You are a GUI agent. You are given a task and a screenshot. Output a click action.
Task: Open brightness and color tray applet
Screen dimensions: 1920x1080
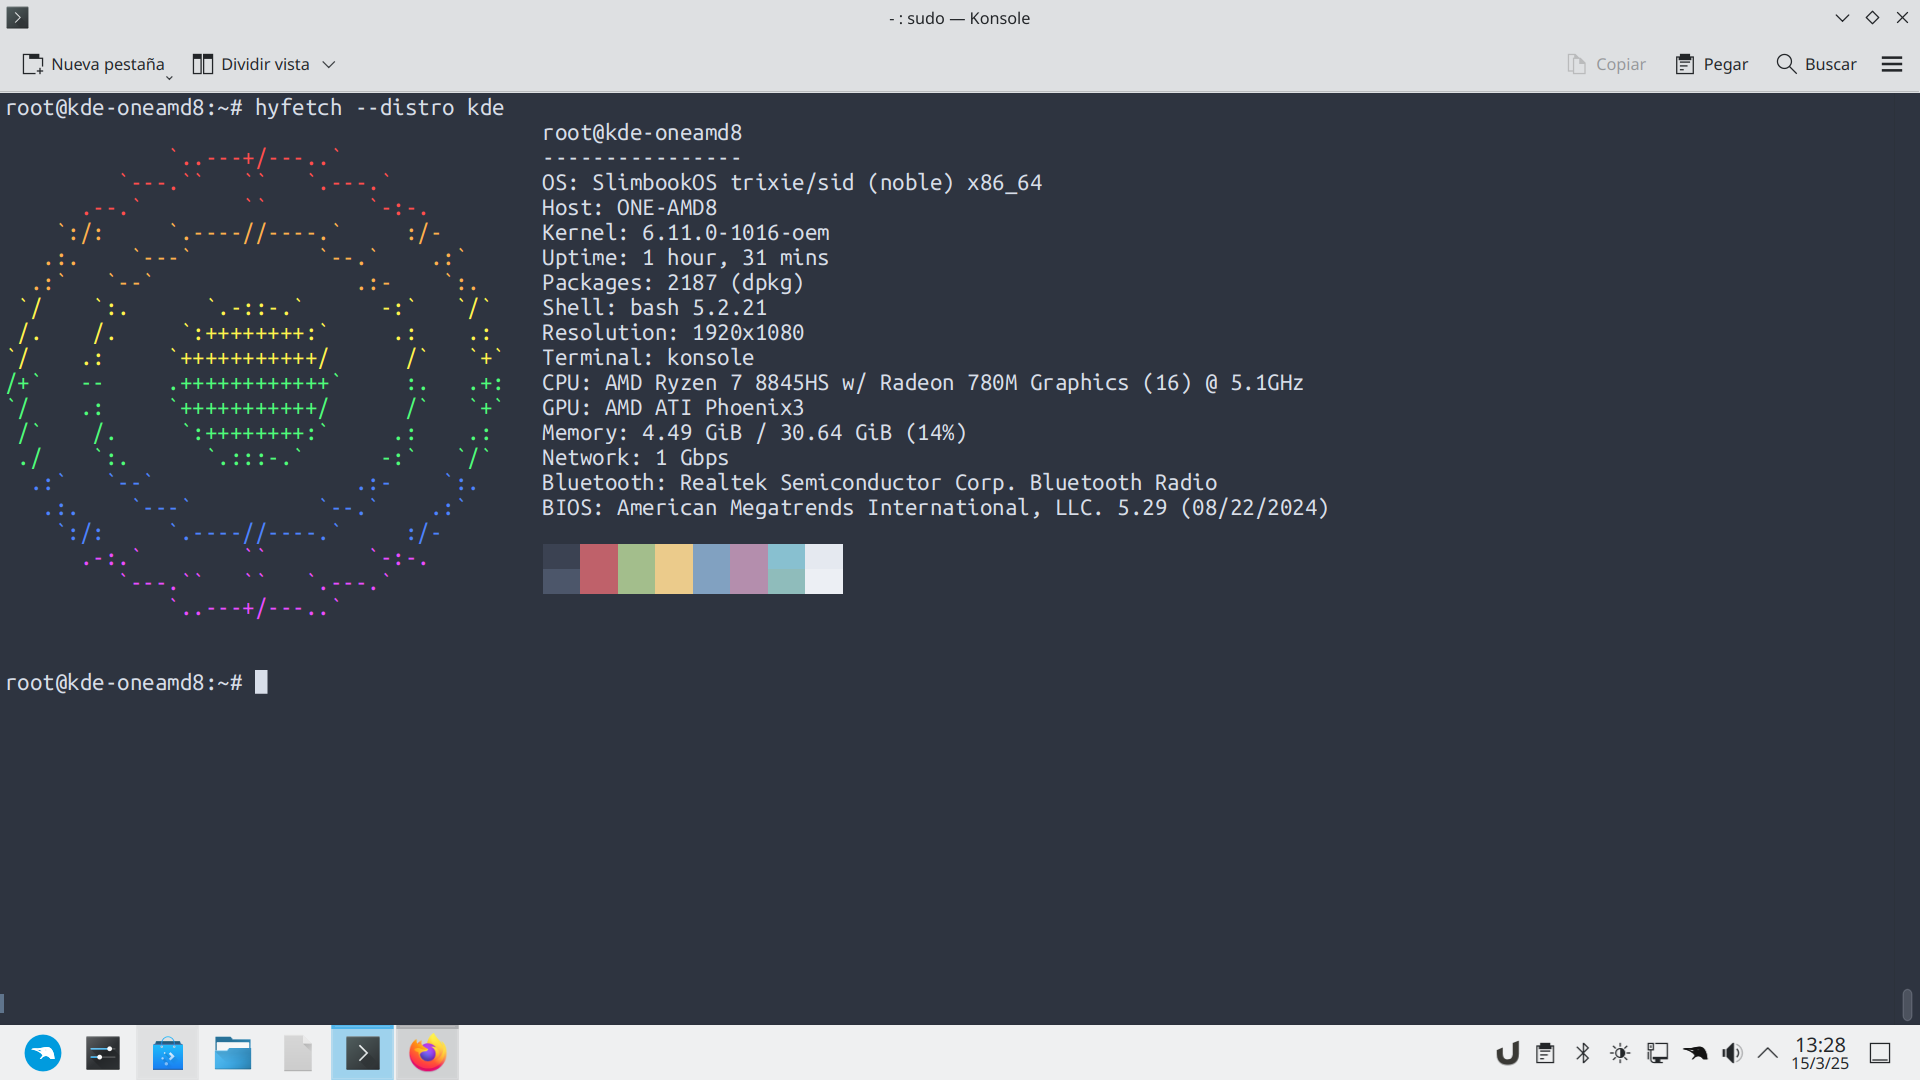pos(1620,1053)
